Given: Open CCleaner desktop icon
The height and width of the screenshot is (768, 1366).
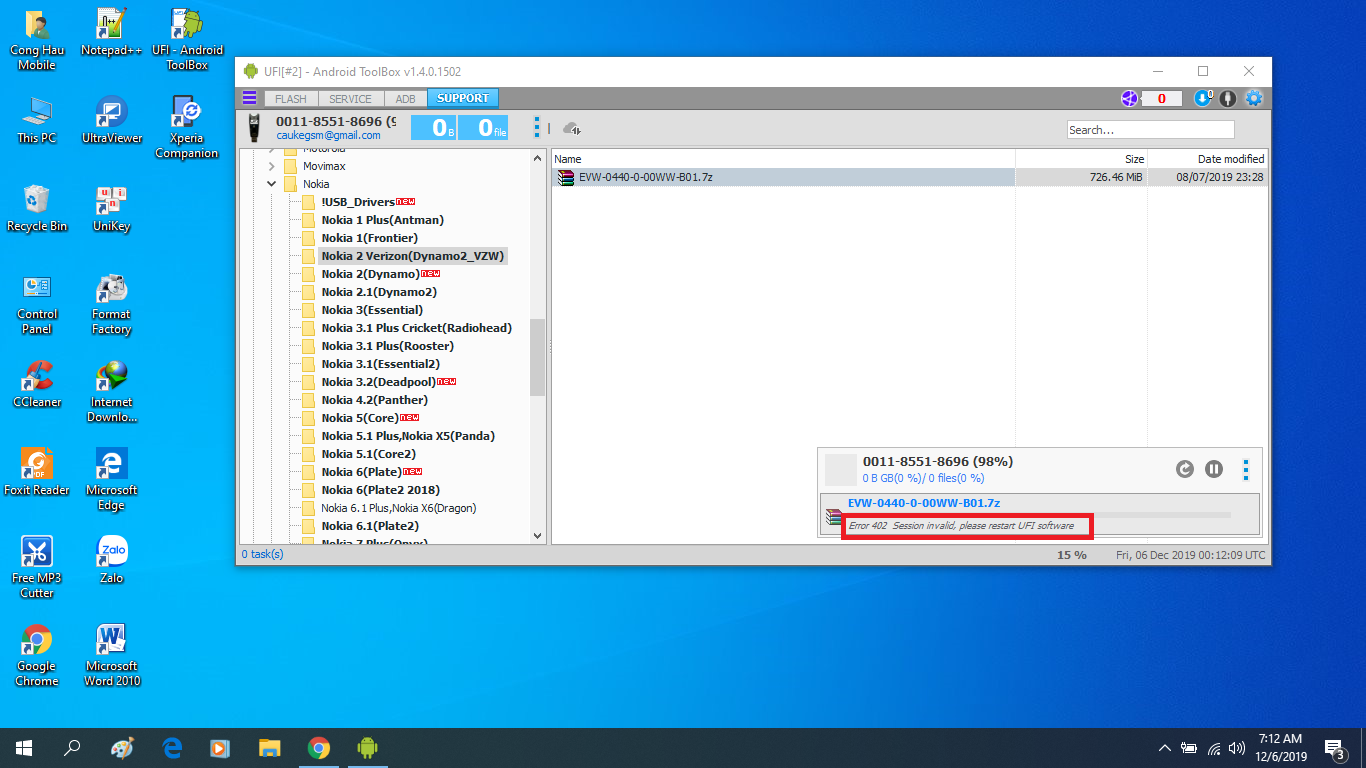Looking at the screenshot, I should point(37,385).
